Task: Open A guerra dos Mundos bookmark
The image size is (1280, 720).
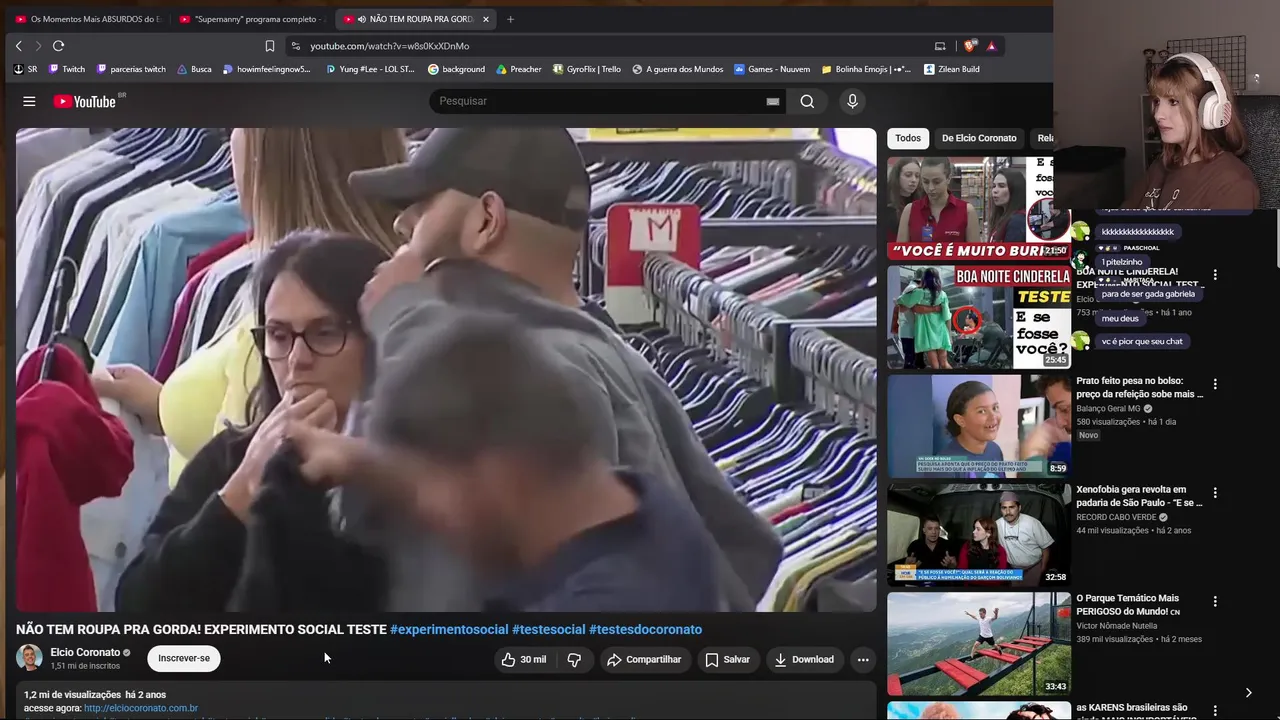Action: point(678,69)
